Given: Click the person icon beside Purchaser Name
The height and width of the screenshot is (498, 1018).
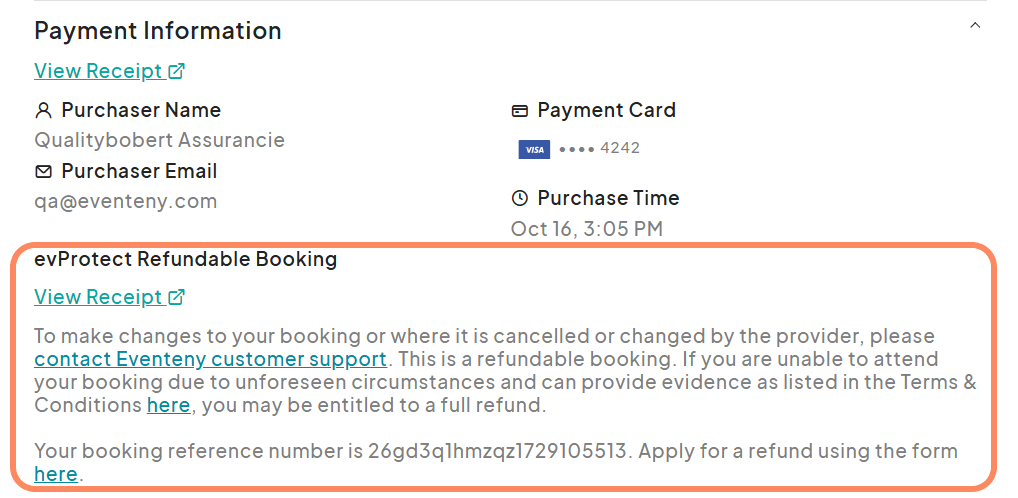Looking at the screenshot, I should tap(43, 110).
